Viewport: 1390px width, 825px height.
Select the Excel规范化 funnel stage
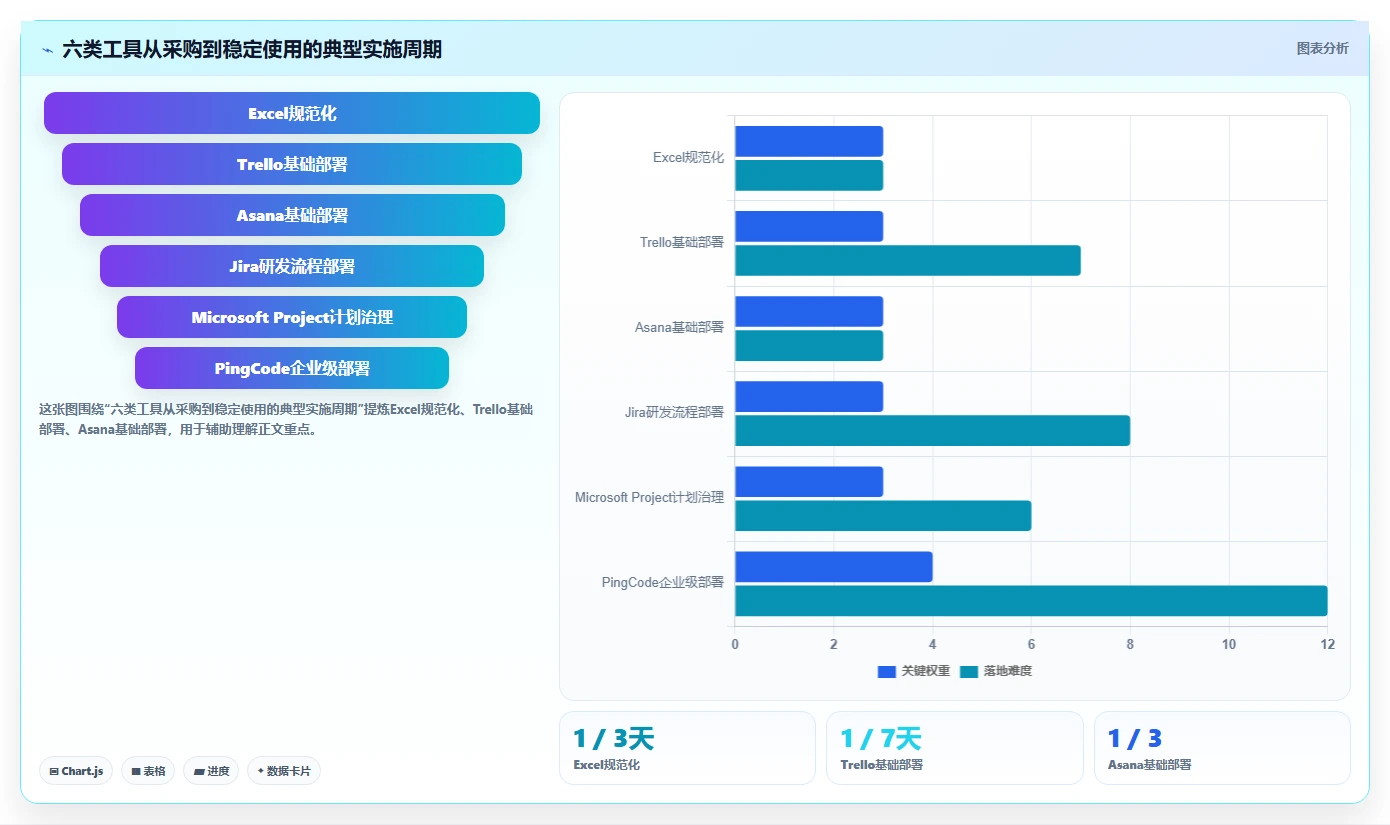click(292, 113)
